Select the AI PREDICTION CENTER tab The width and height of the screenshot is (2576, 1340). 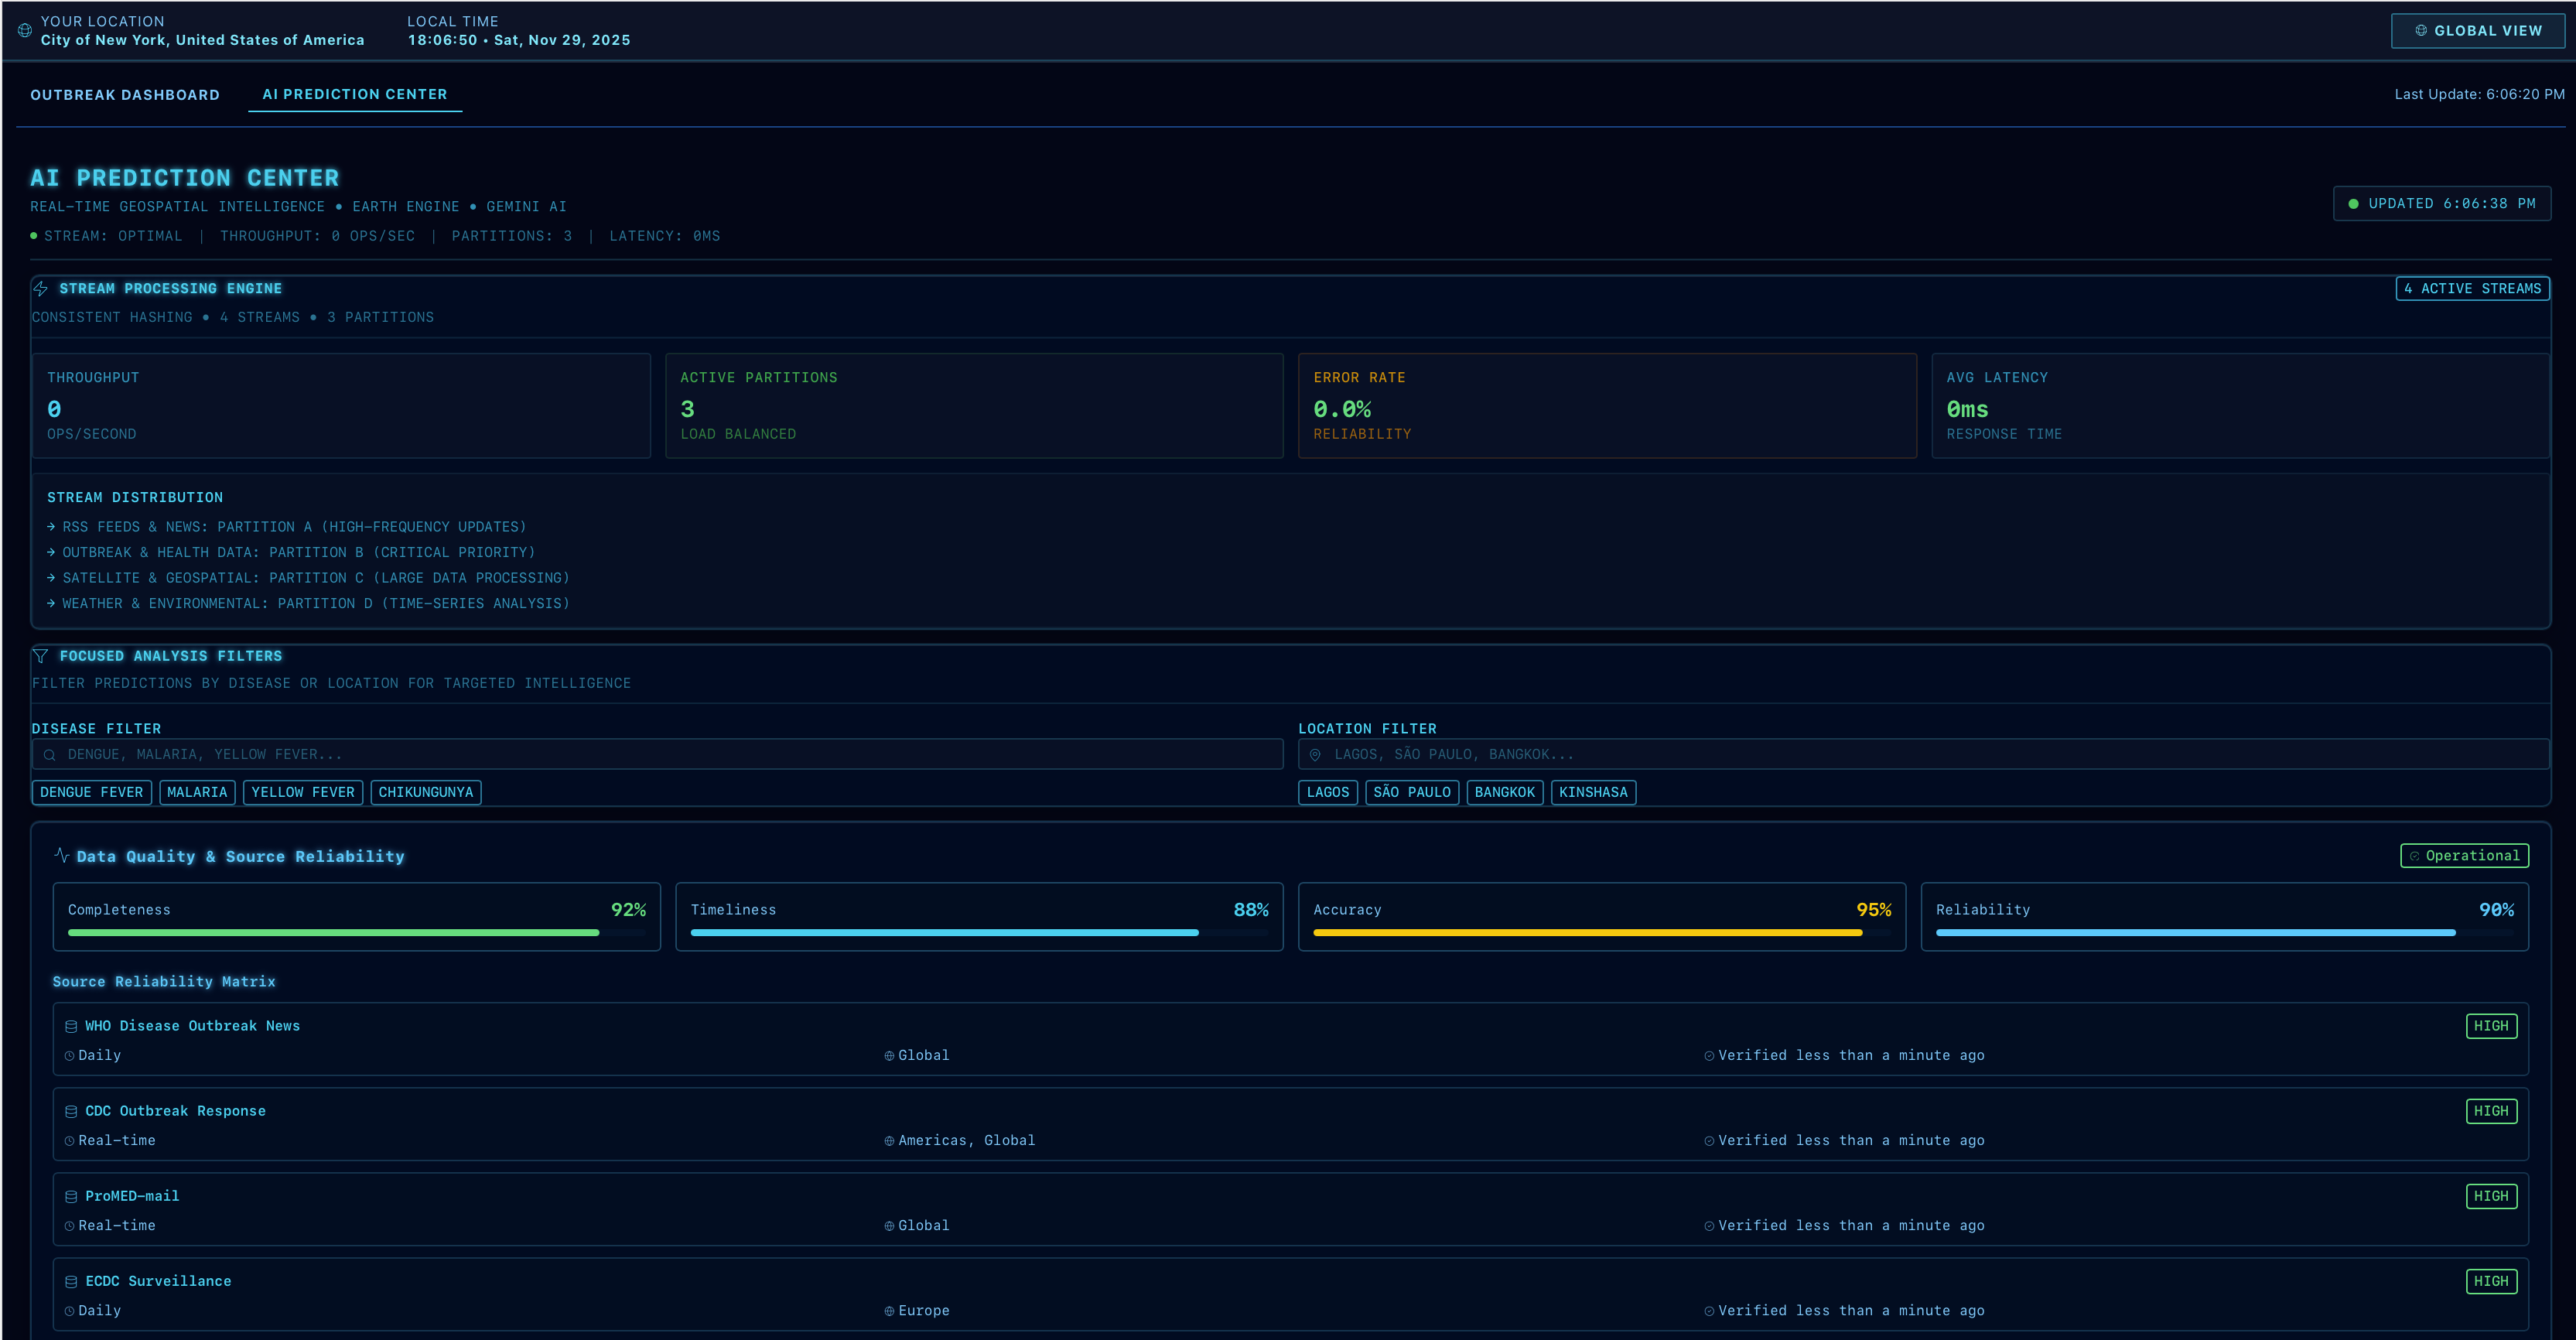click(x=355, y=94)
